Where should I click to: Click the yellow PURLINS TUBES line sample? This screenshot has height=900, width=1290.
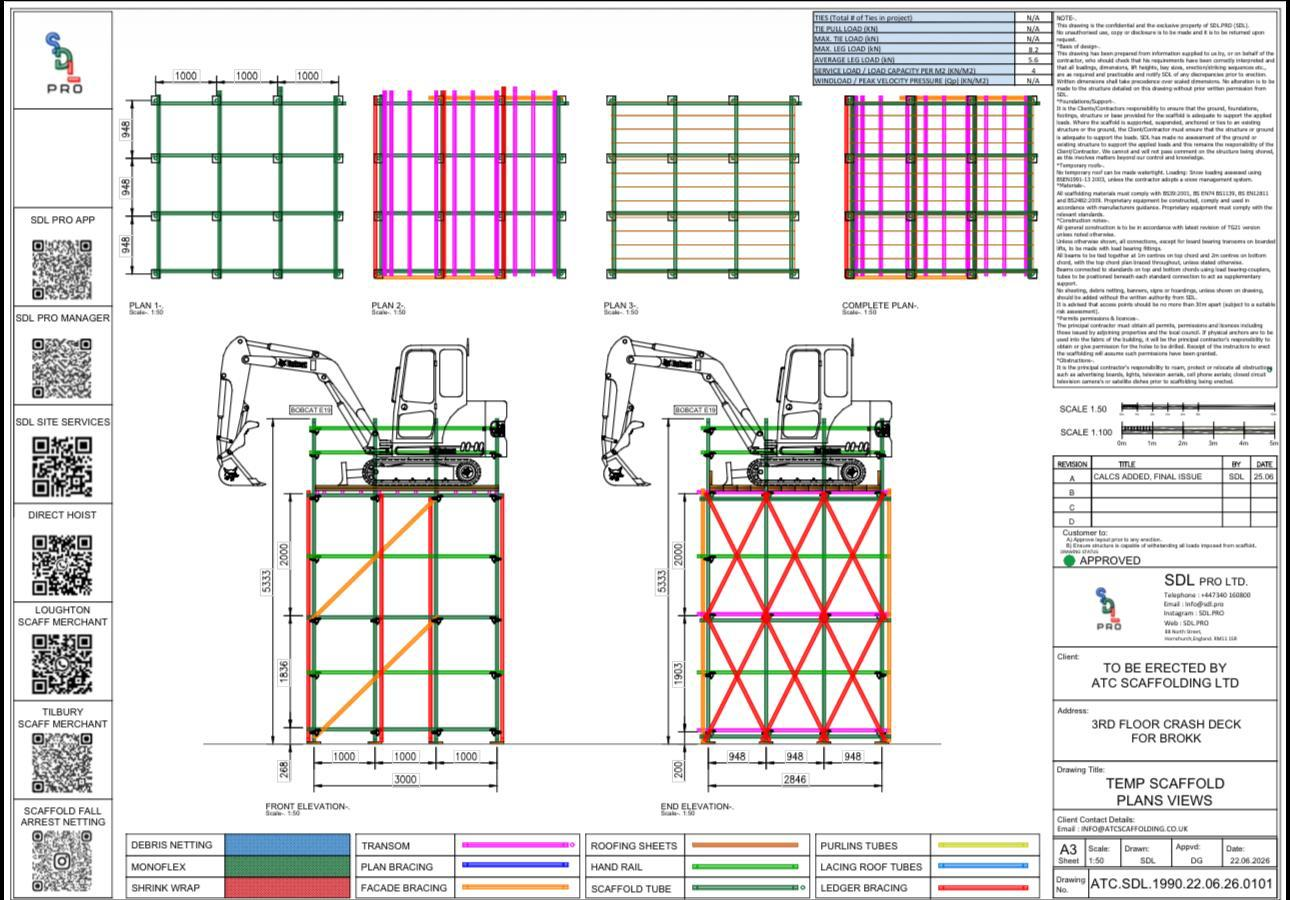(983, 845)
